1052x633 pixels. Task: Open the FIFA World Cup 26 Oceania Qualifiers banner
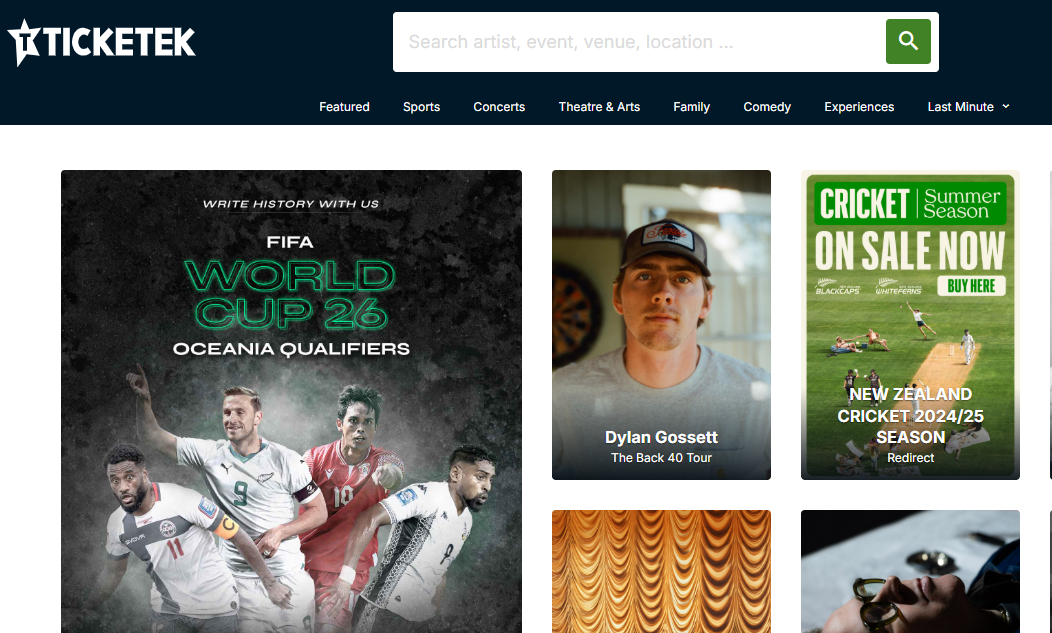coord(291,401)
